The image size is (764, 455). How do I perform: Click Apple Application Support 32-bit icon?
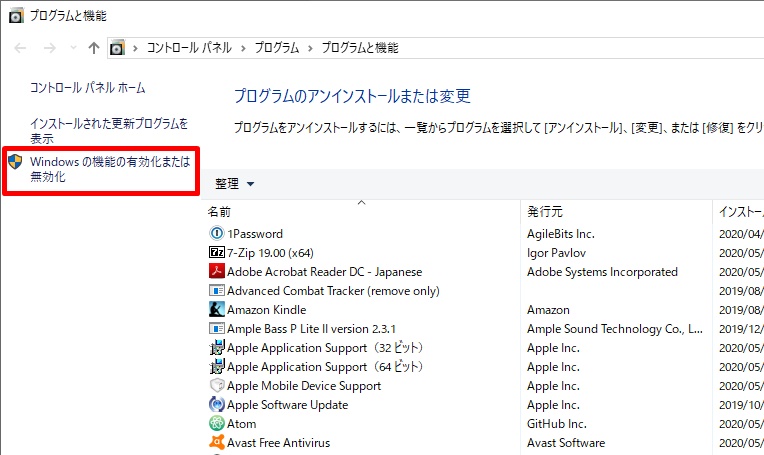coord(216,347)
